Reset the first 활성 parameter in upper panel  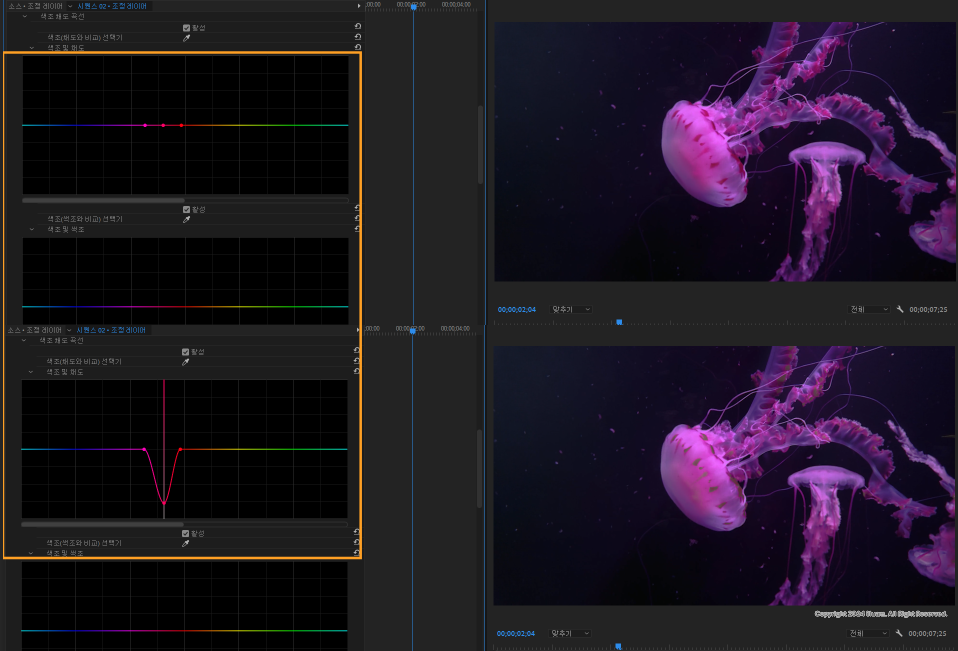pos(357,26)
